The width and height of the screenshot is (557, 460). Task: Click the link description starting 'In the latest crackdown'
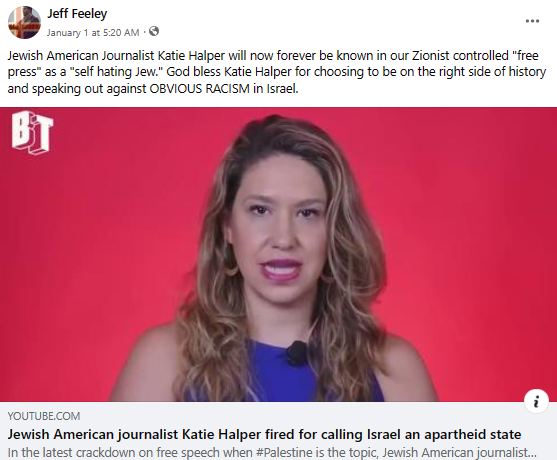(x=272, y=453)
